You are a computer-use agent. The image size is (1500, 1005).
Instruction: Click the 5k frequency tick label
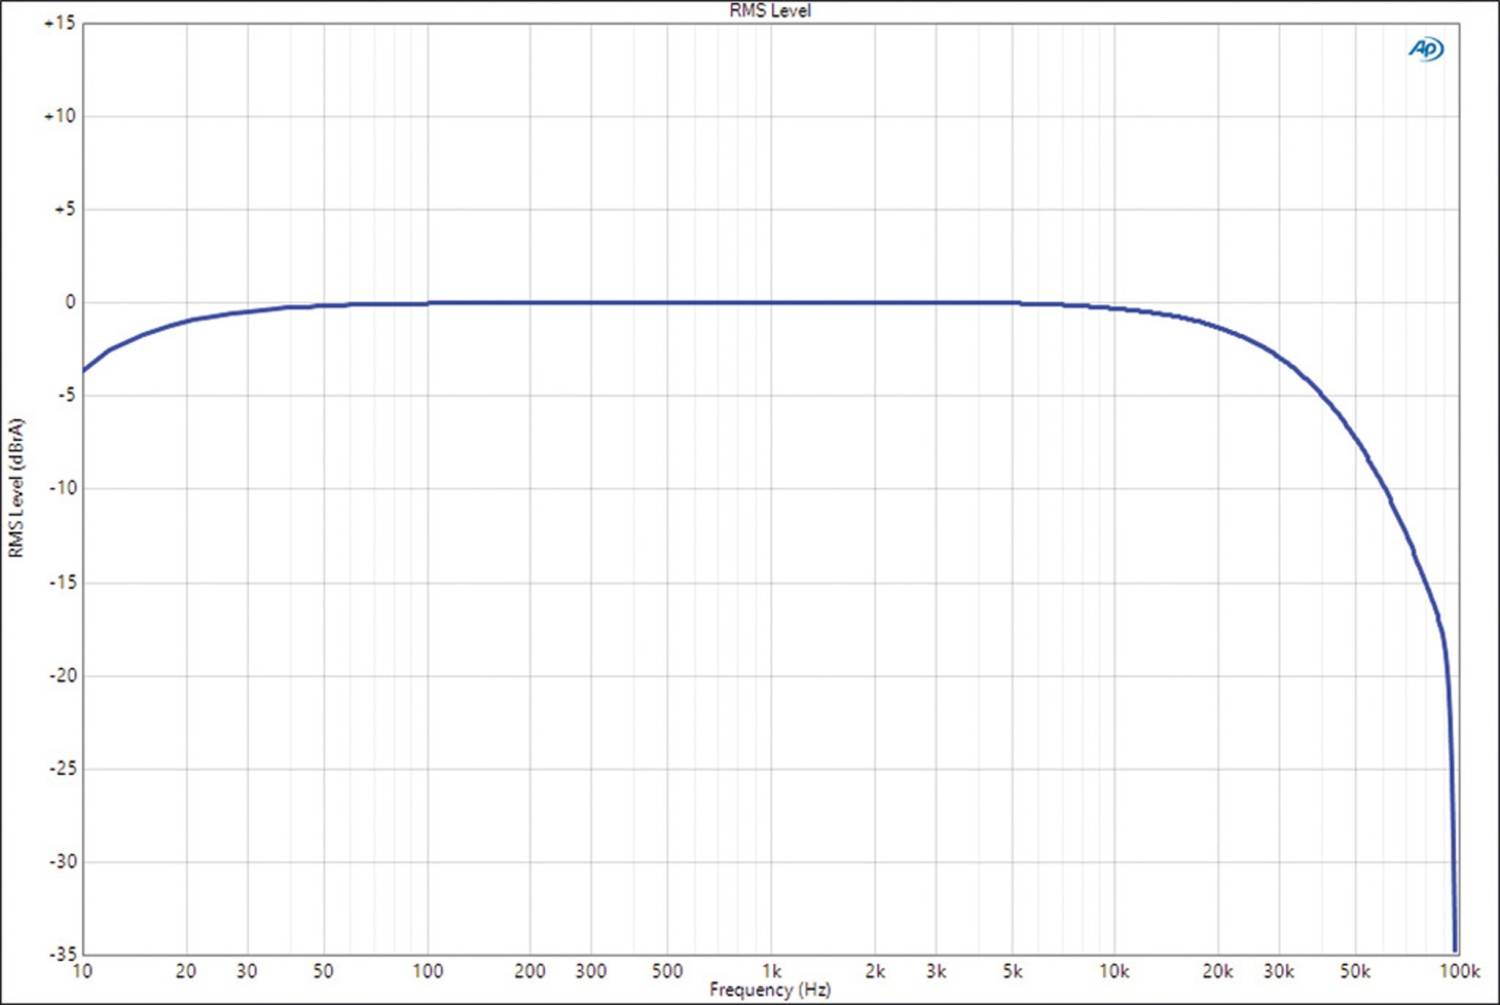[x=1012, y=971]
